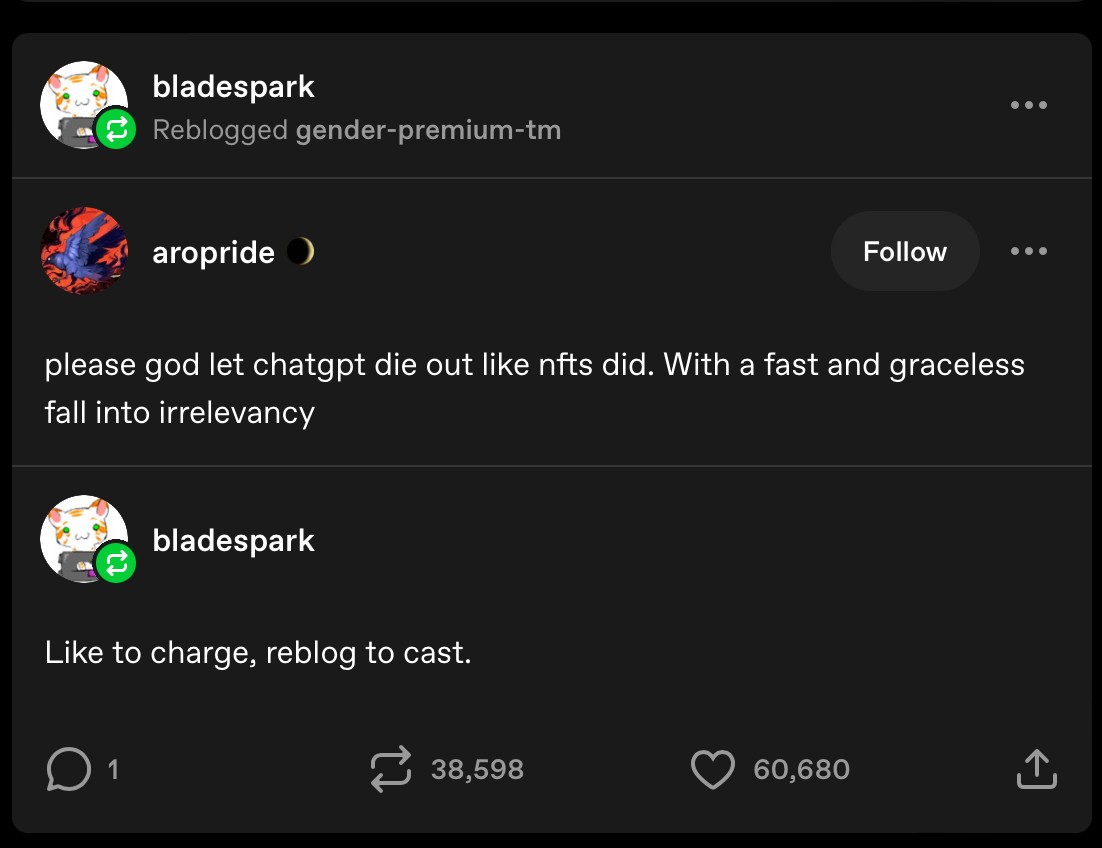1102x848 pixels.
Task: View the 38,598 reblogs count
Action: point(477,769)
